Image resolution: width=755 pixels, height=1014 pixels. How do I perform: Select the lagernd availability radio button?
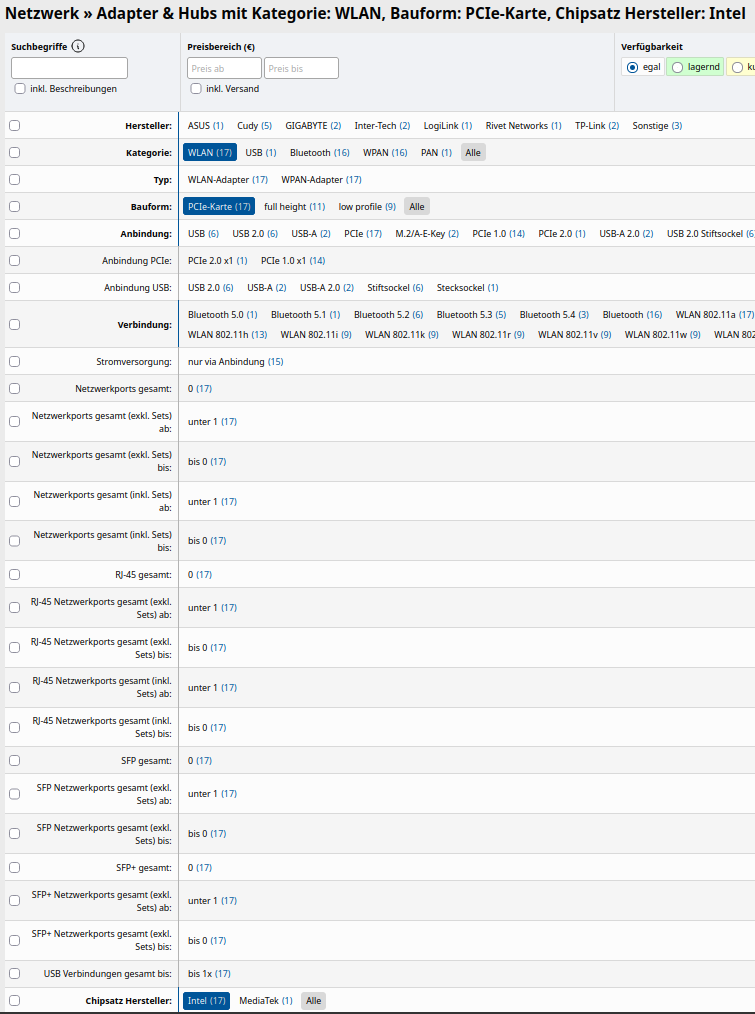(x=677, y=67)
